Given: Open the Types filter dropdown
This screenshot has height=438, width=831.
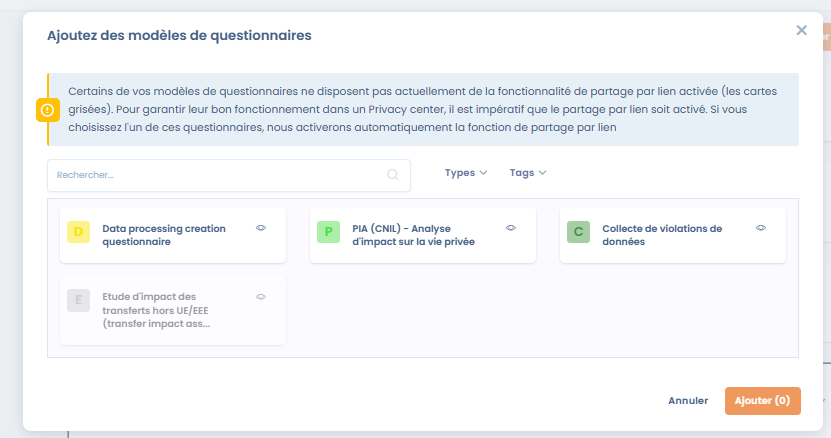Looking at the screenshot, I should (466, 173).
